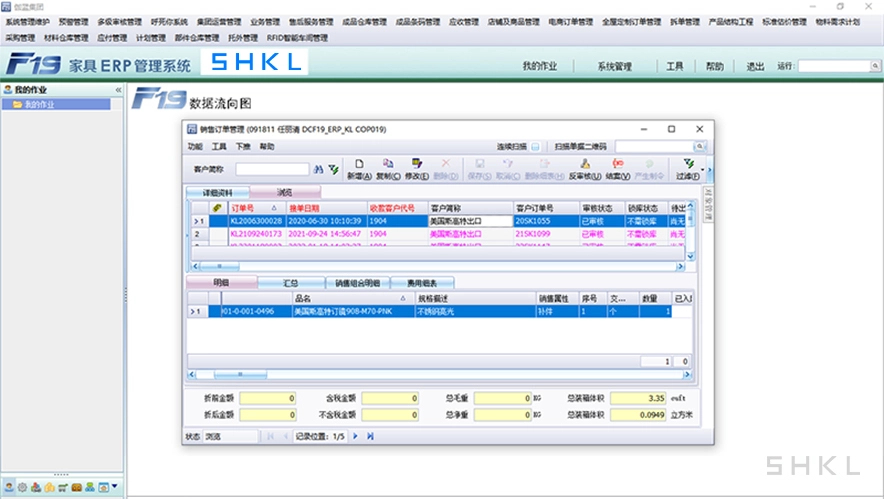
Task: Switch to the 汇总 tab
Action: [x=291, y=283]
